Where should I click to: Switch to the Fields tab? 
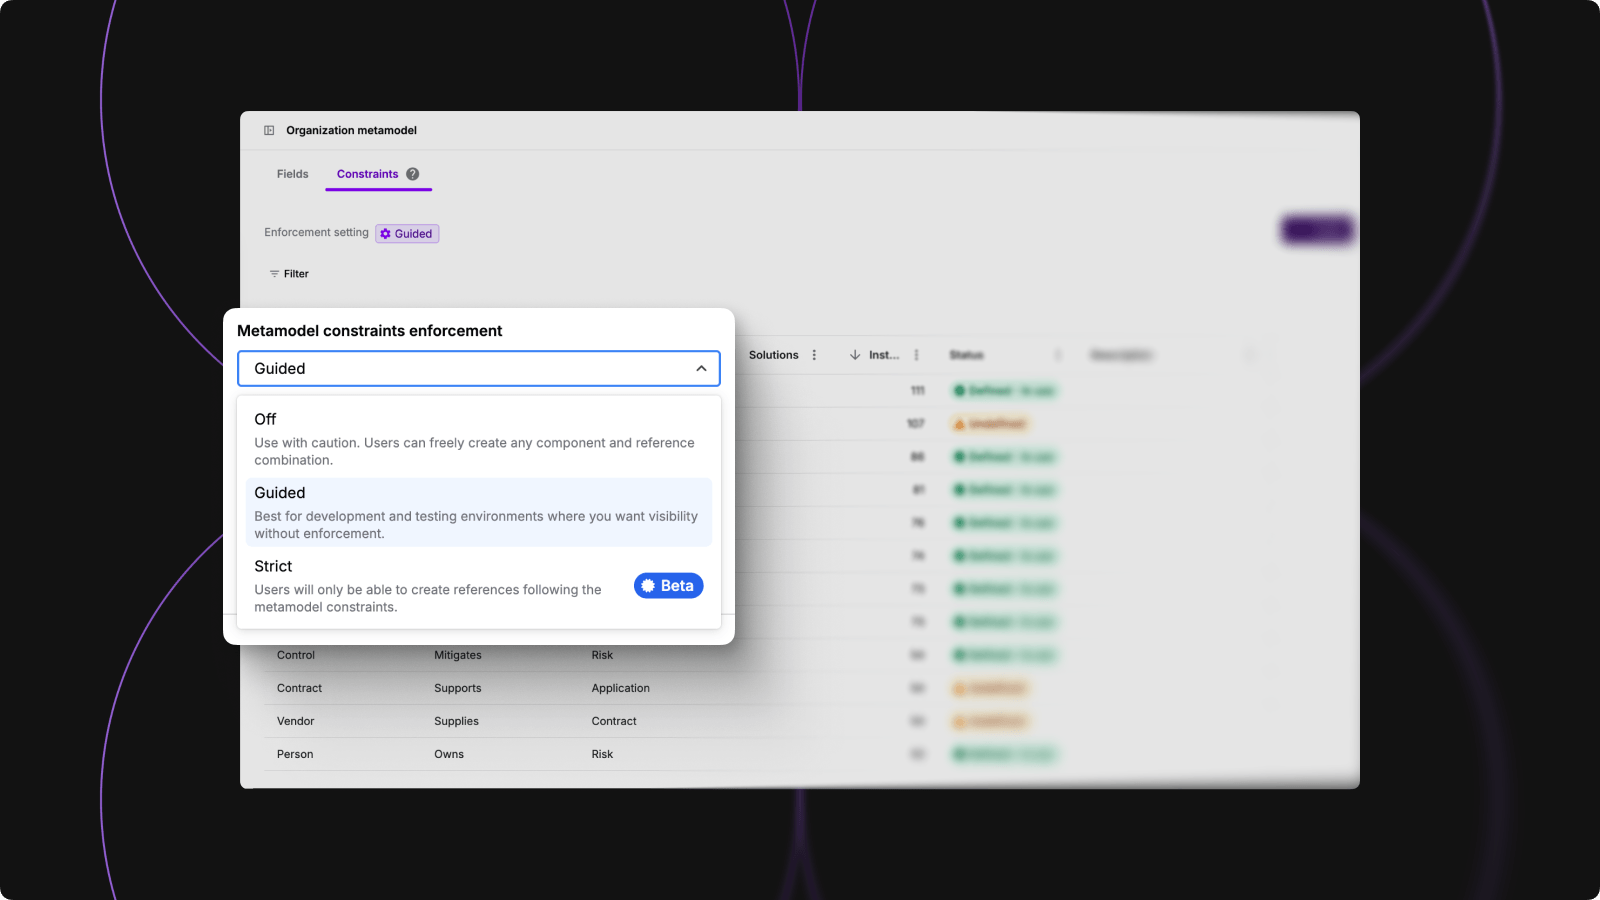[292, 174]
